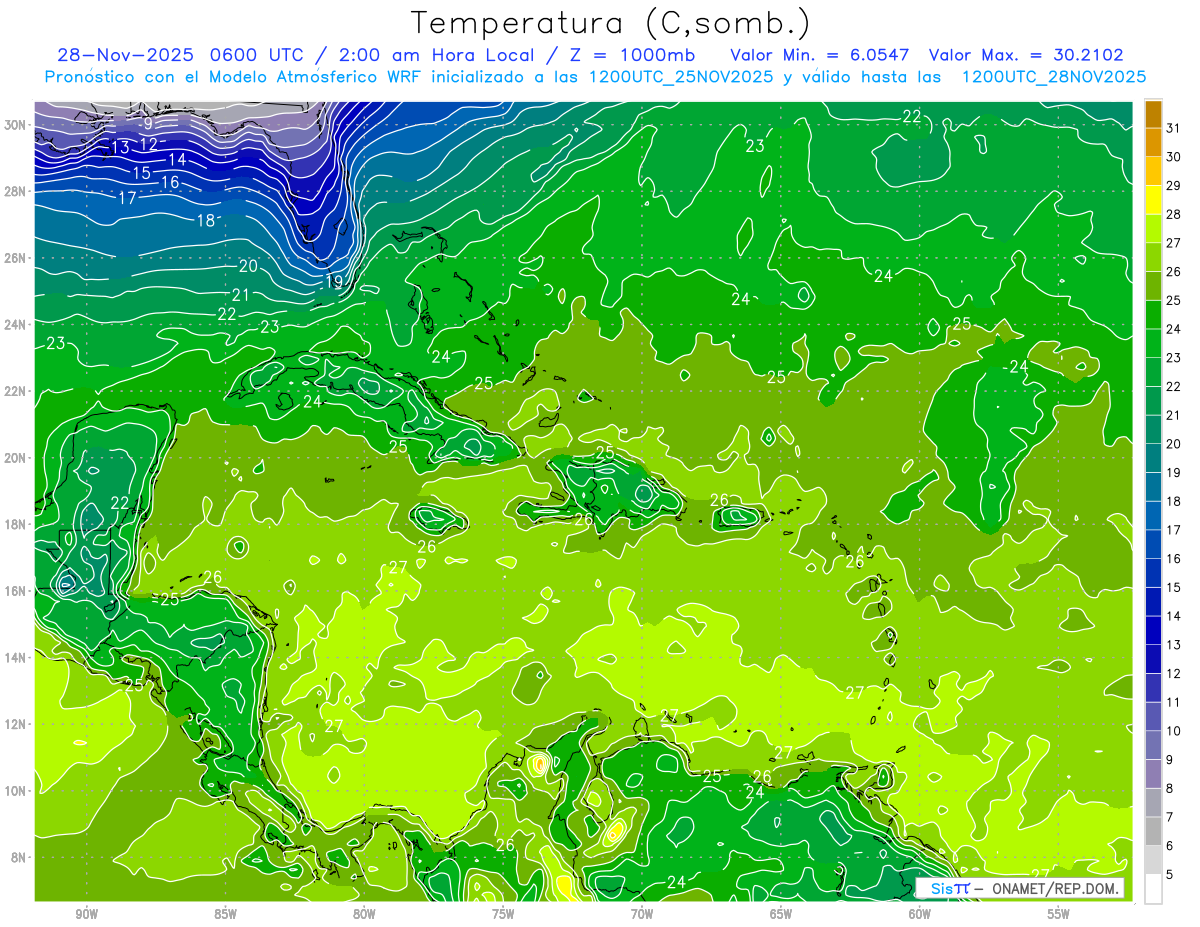
Task: Click the "85W" longitude axis label
Action: pyautogui.click(x=225, y=915)
